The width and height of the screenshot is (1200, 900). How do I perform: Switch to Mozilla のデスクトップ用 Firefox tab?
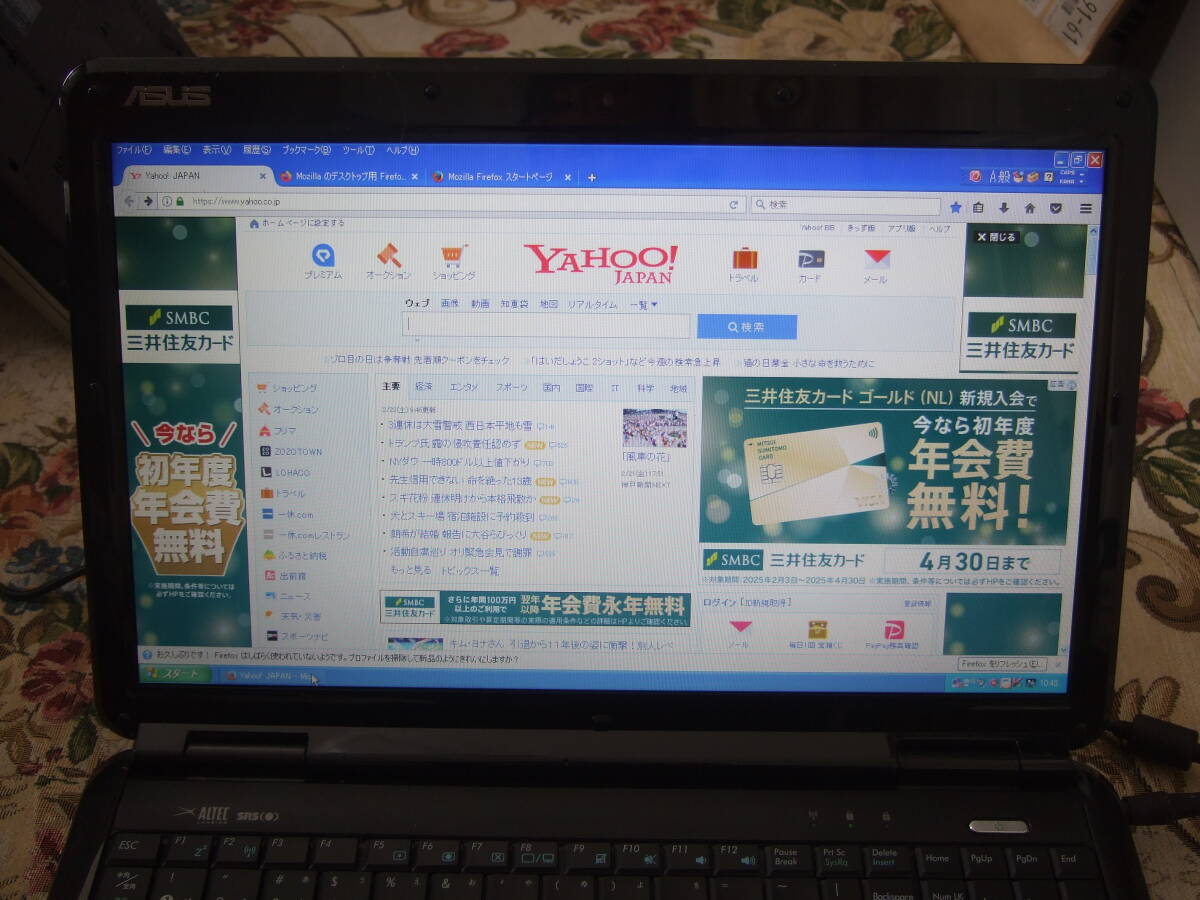click(x=348, y=177)
